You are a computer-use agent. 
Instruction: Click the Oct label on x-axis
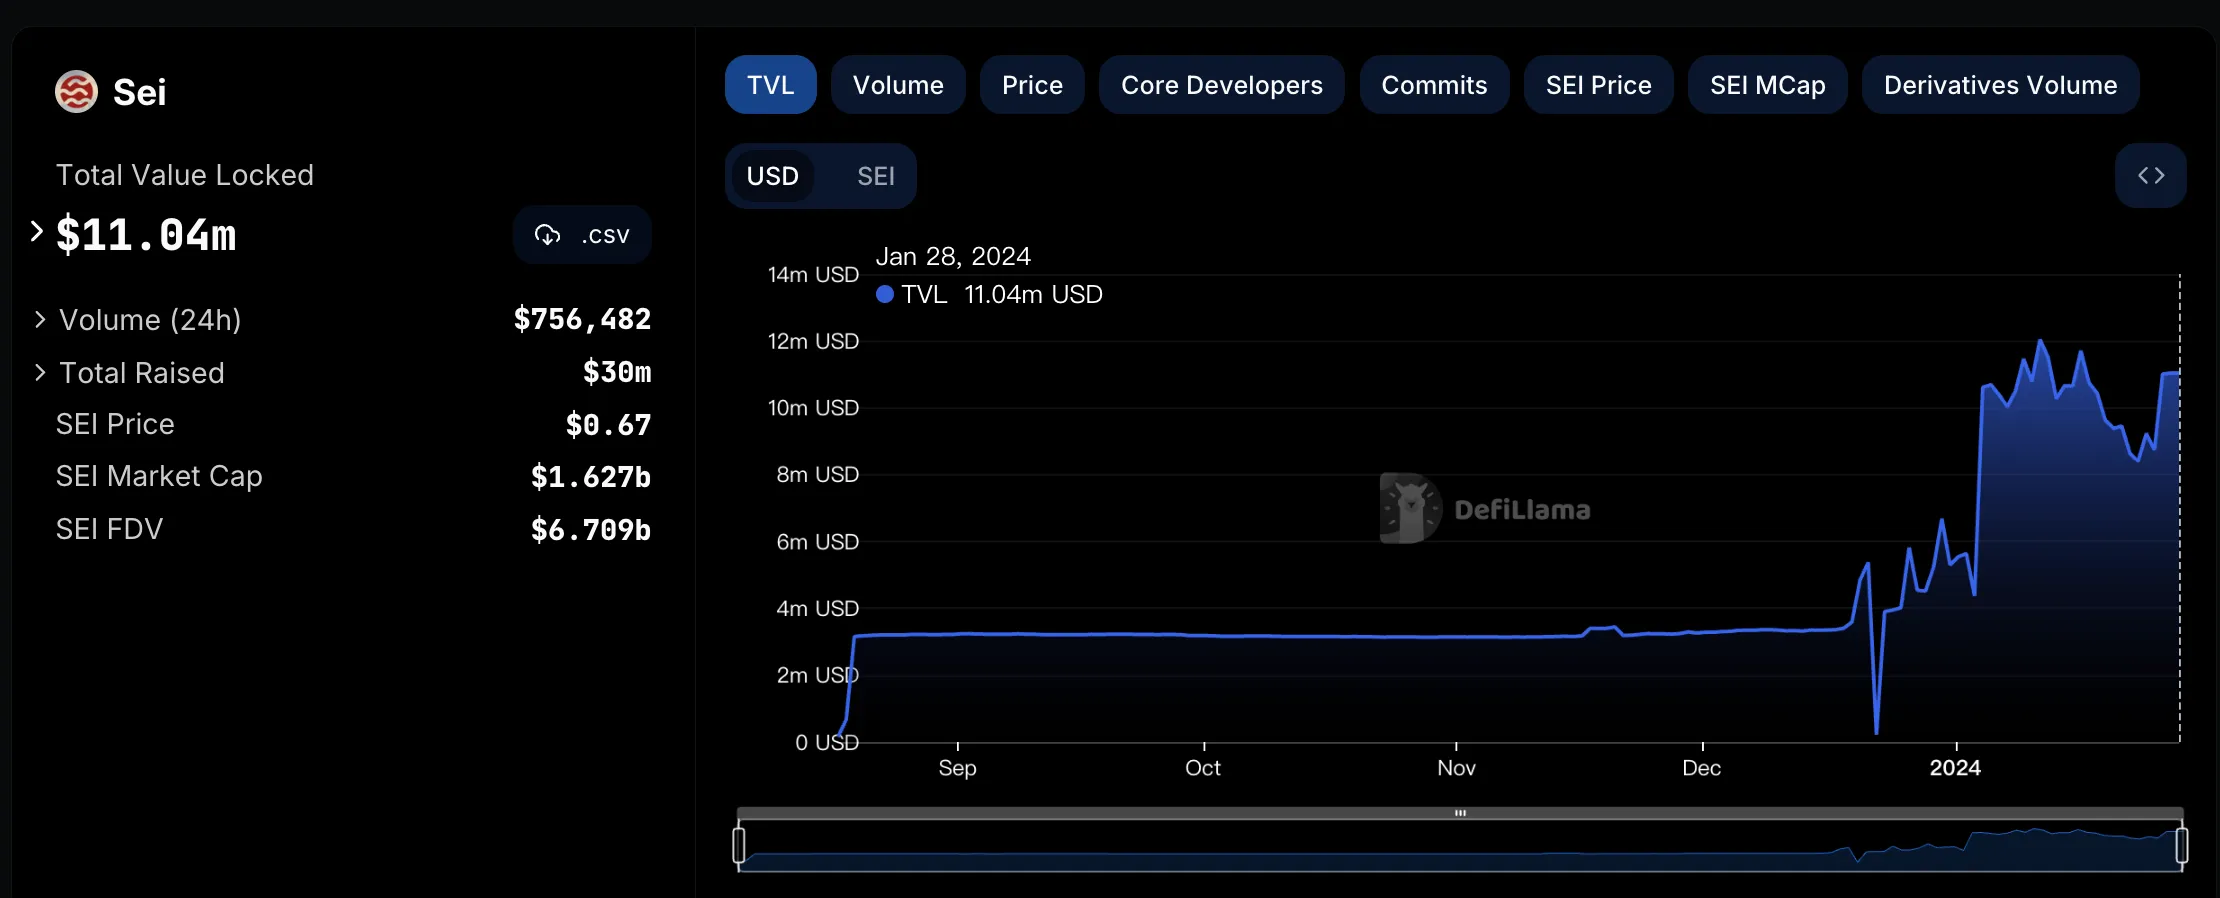pyautogui.click(x=1203, y=768)
